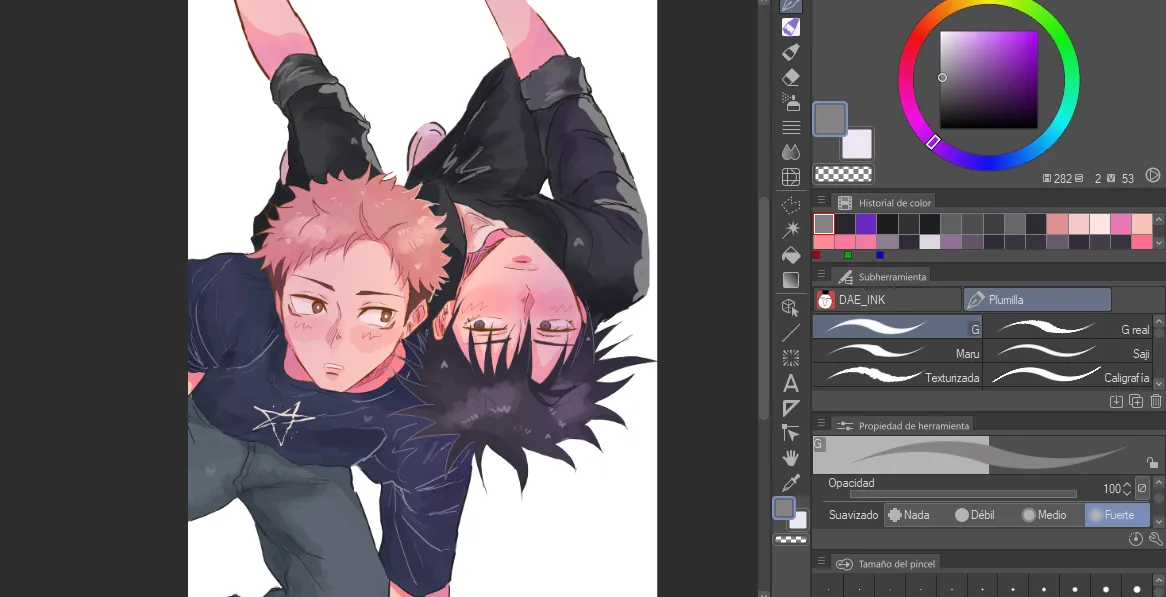The width and height of the screenshot is (1166, 597).
Task: Select the Pen tool in the toolbar
Action: [790, 5]
